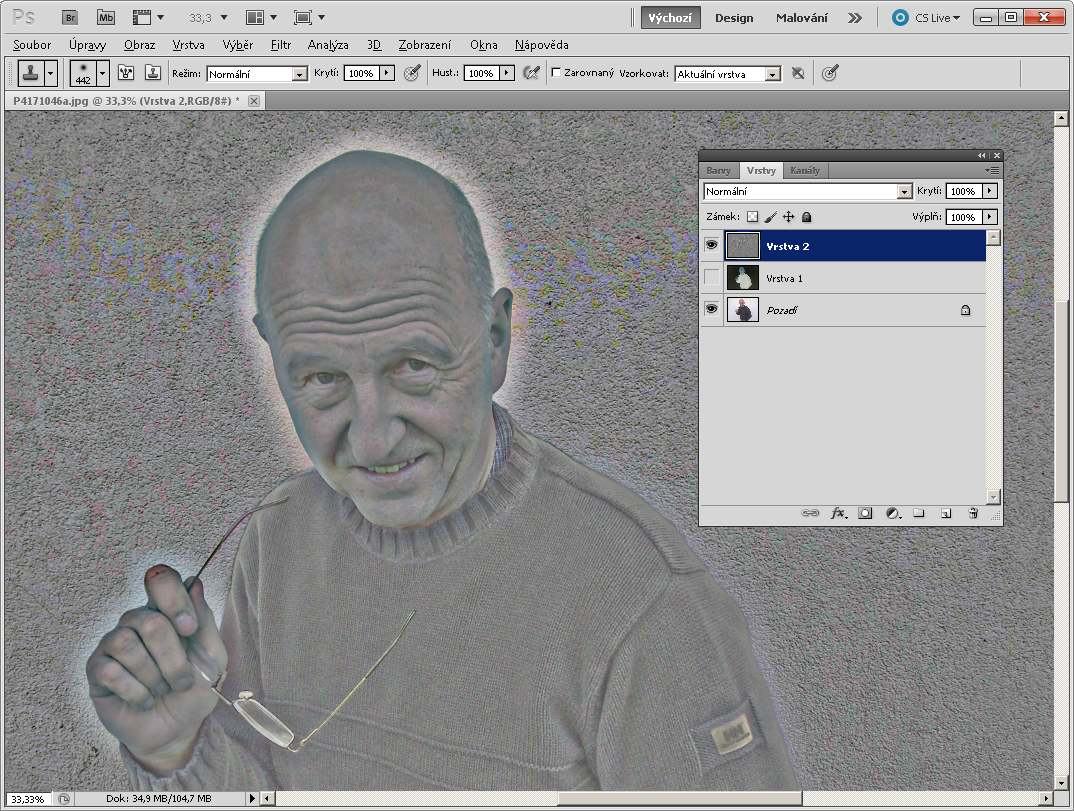The height and width of the screenshot is (811, 1074).
Task: Lock layer position with the move-cross icon
Action: coord(788,217)
